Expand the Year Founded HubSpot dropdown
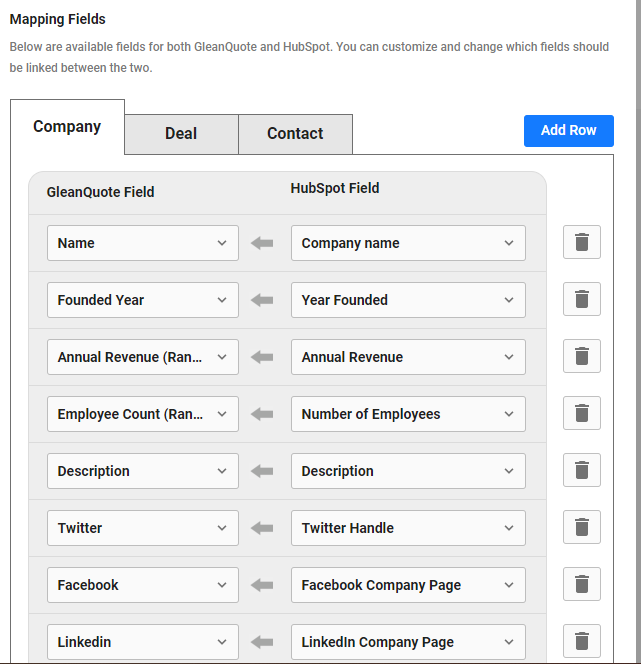Viewport: 641px width, 664px height. point(408,300)
